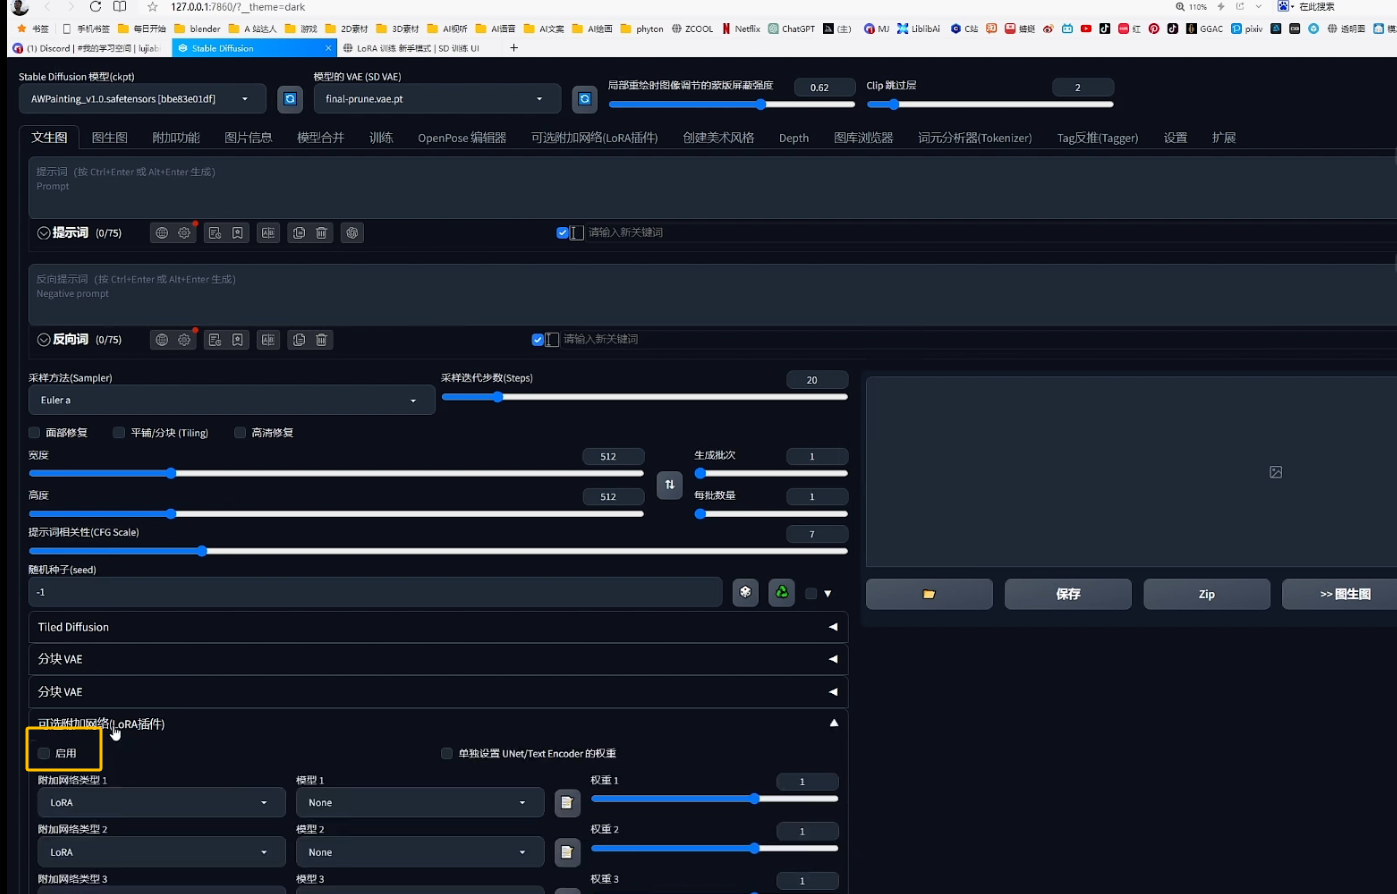Open the 模型 1 None dropdown
The image size is (1397, 894).
point(420,802)
